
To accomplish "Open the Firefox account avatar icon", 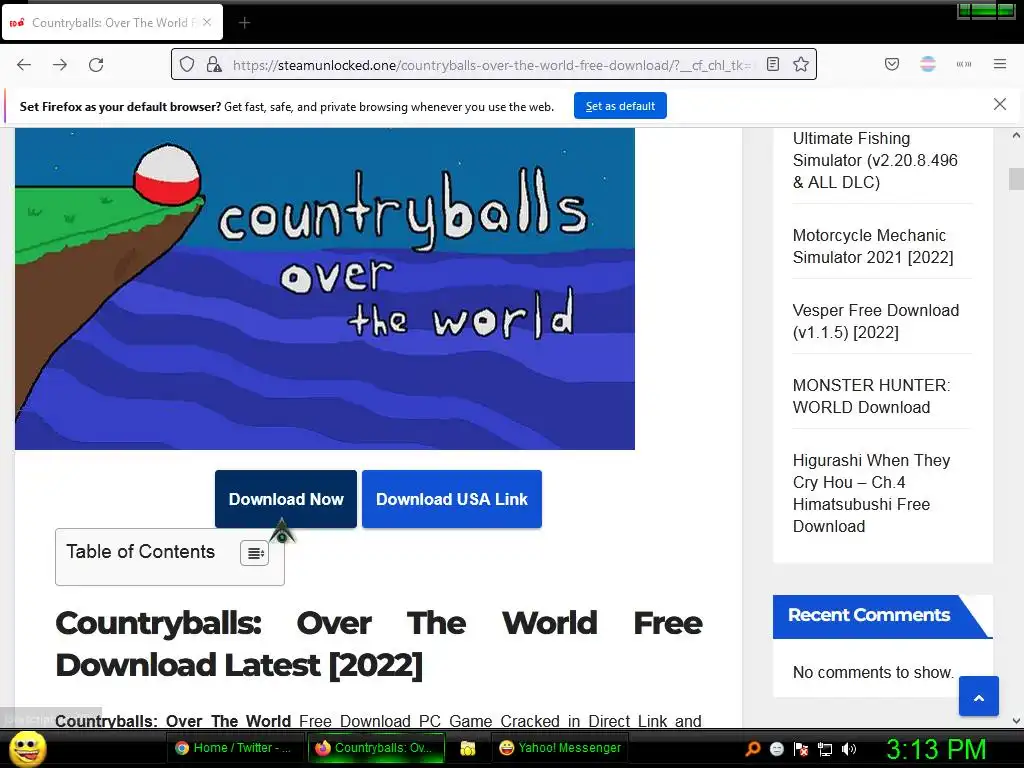I will point(928,64).
